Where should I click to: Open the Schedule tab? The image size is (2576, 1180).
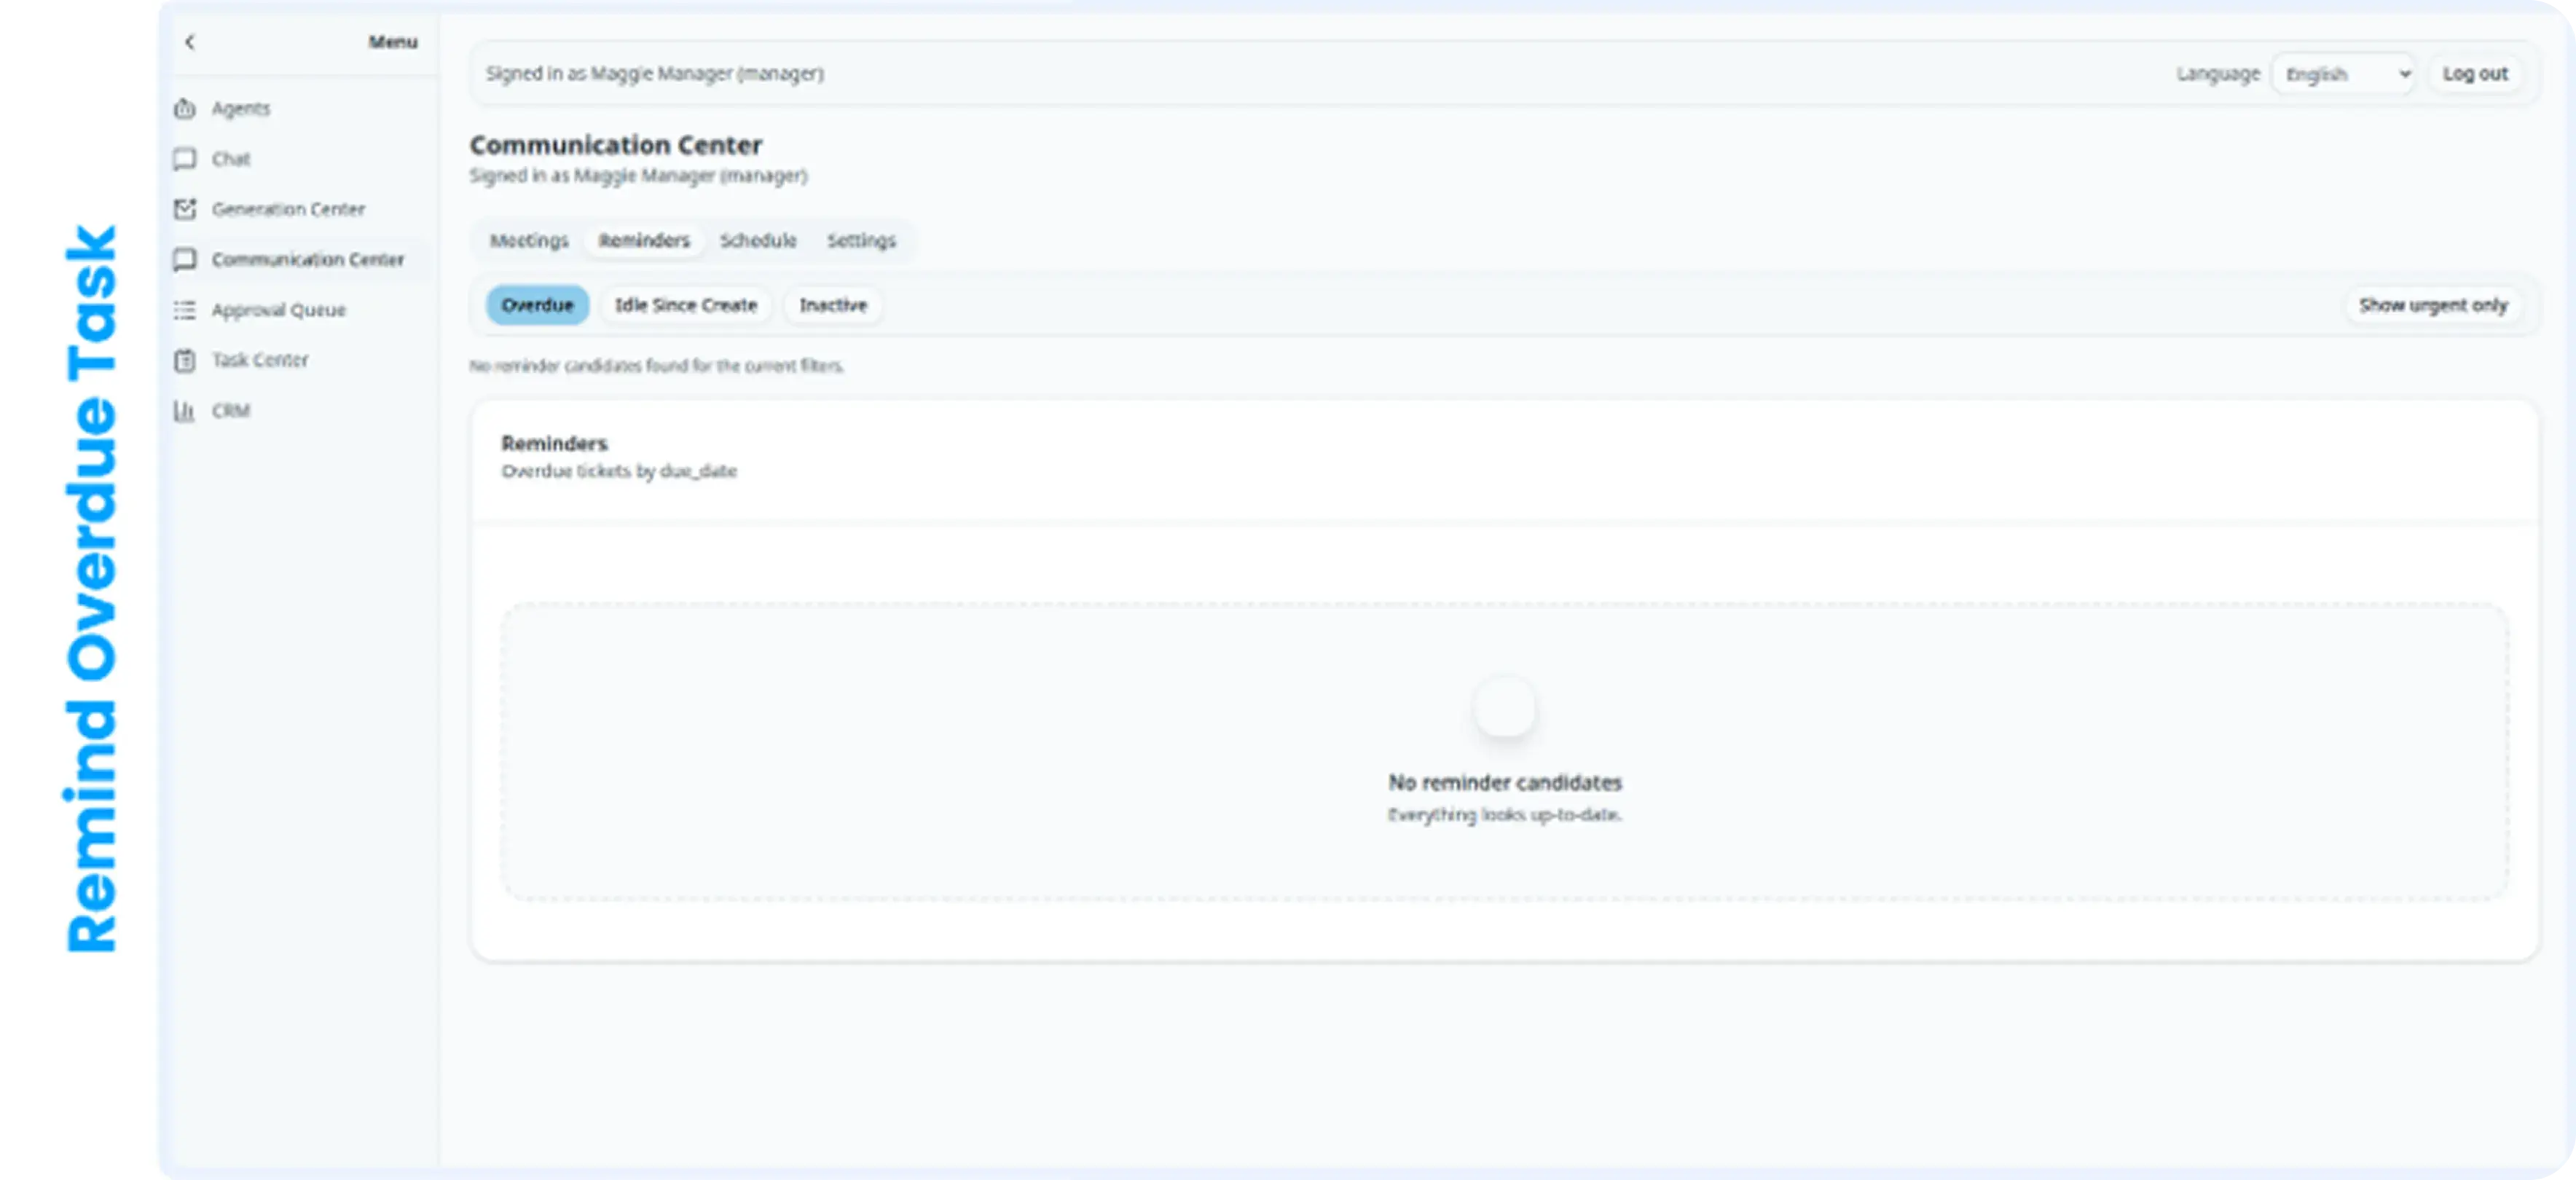point(758,241)
